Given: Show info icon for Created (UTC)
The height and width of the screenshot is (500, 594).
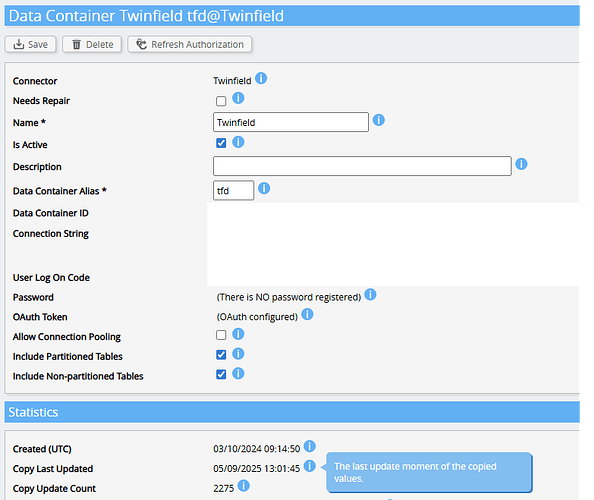Looking at the screenshot, I should click(x=310, y=446).
